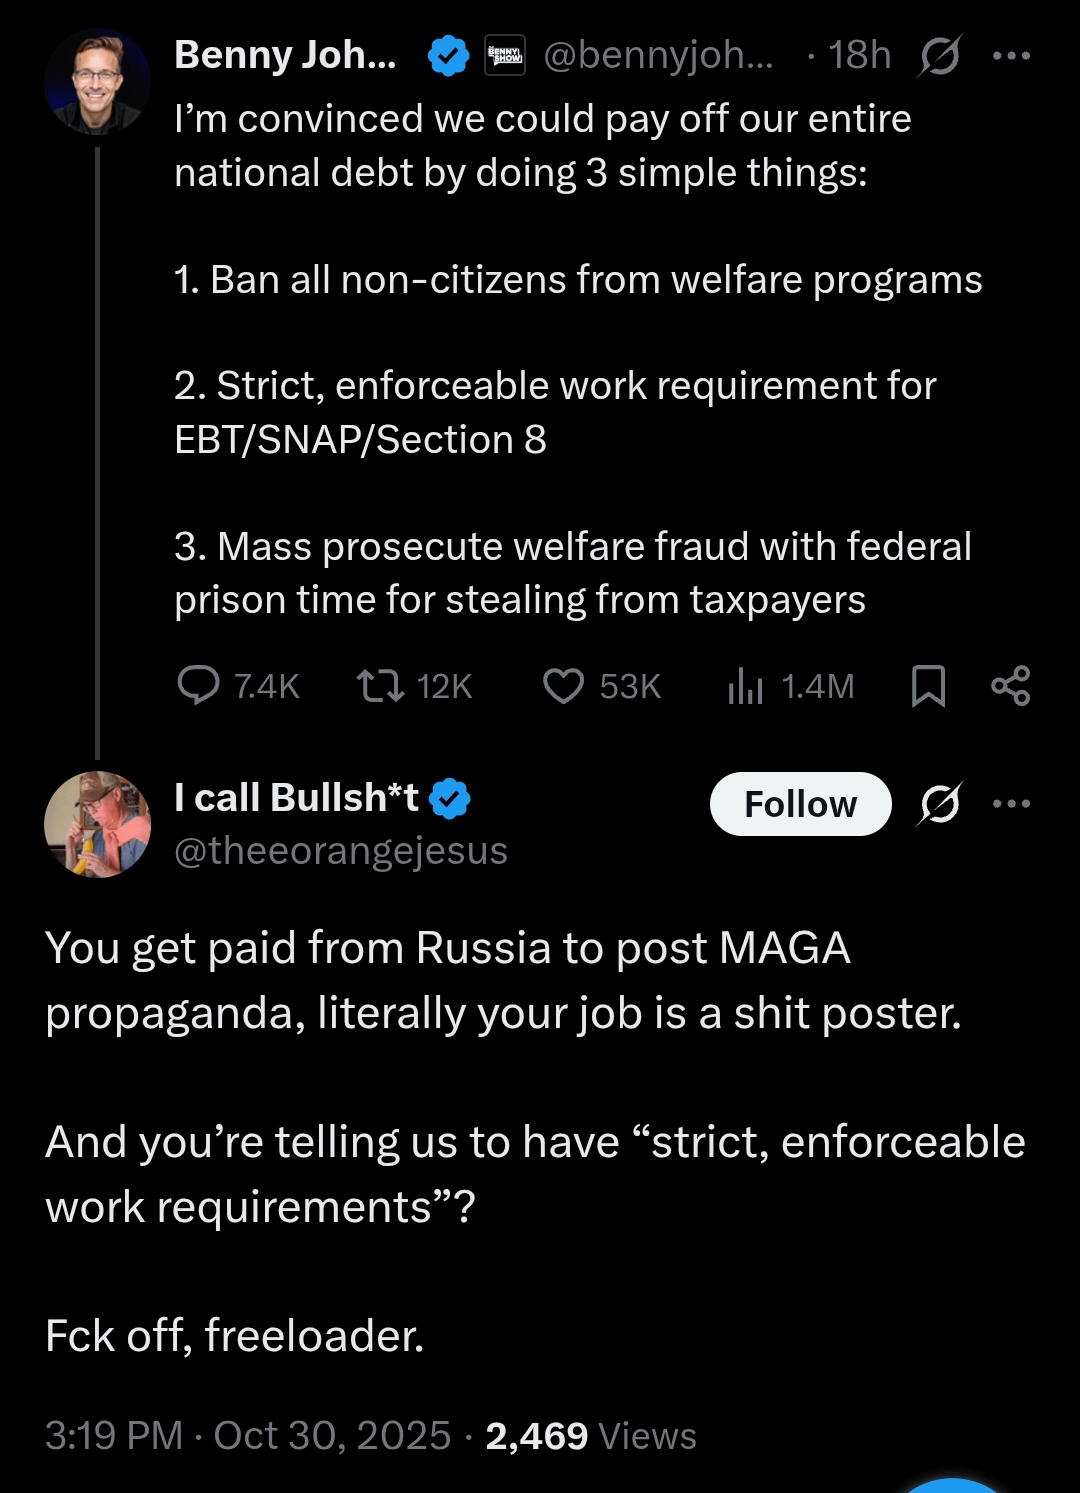Open more options on Benny Johnson's post
This screenshot has width=1080, height=1493.
1011,56
